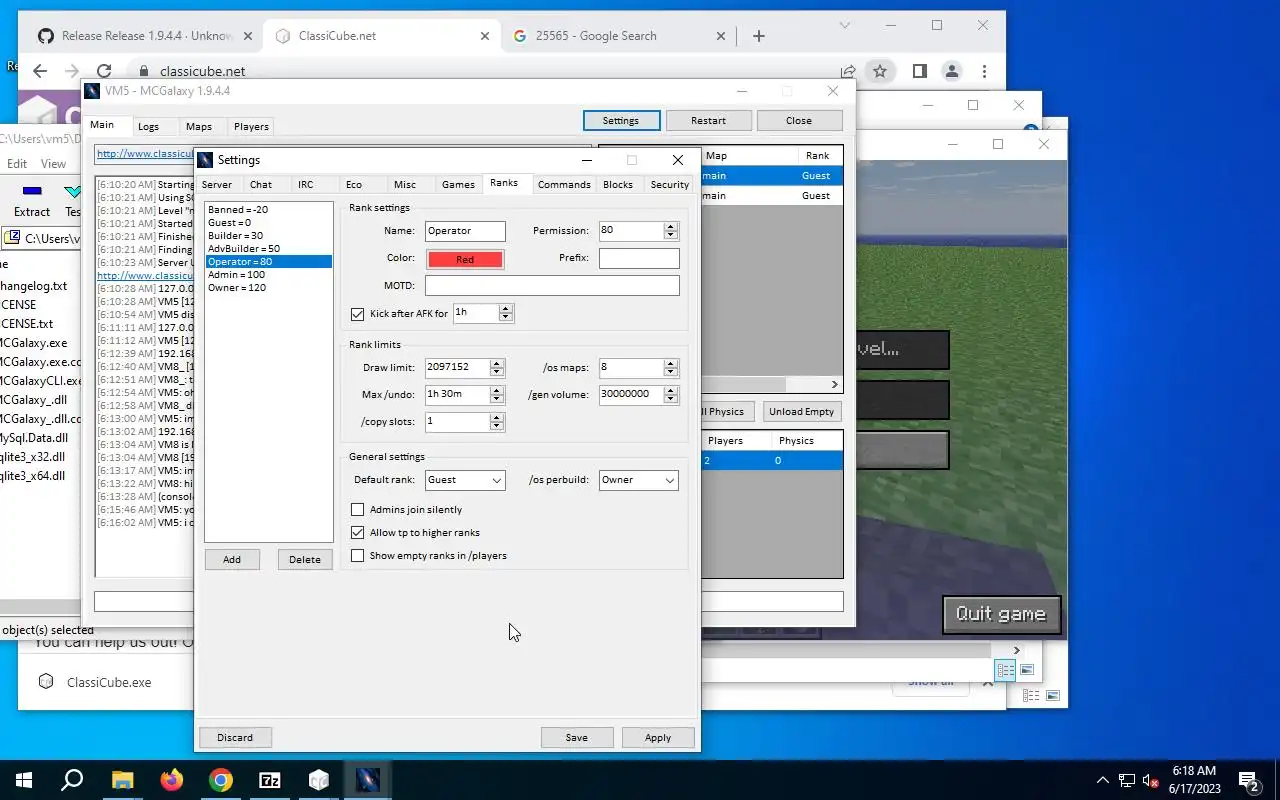Open /os perbuild dropdown
The height and width of the screenshot is (800, 1280).
pos(638,480)
